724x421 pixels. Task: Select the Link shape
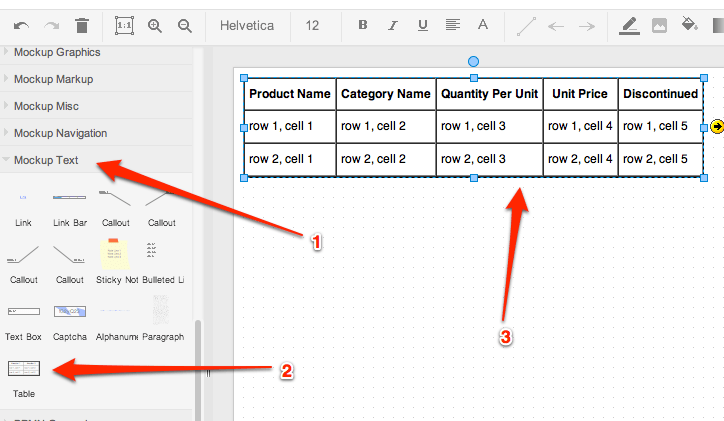click(23, 208)
